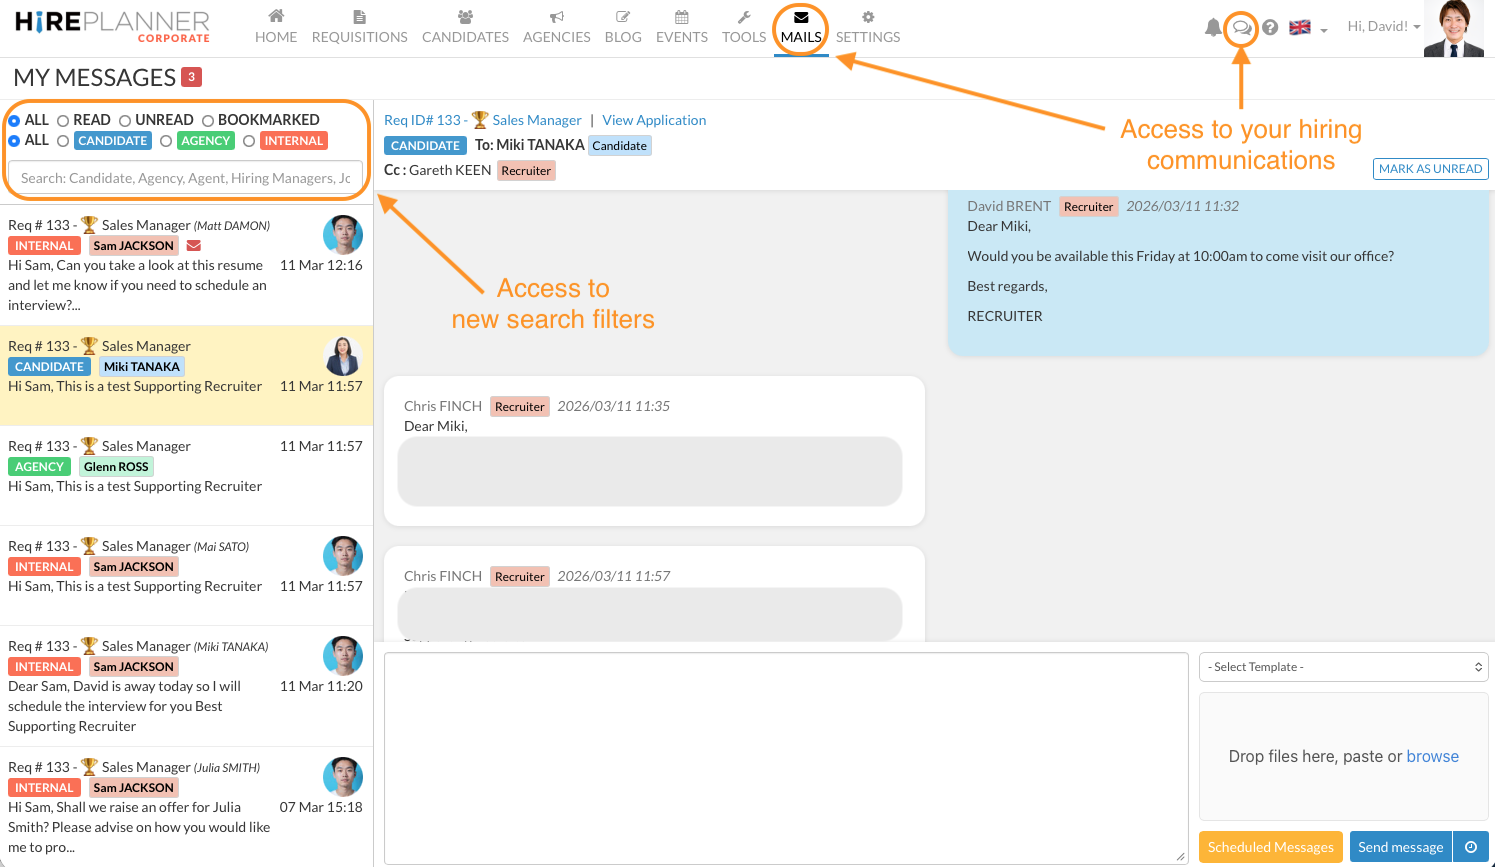This screenshot has height=867, width=1495.
Task: Expand the Select Template dropdown
Action: tap(1343, 667)
